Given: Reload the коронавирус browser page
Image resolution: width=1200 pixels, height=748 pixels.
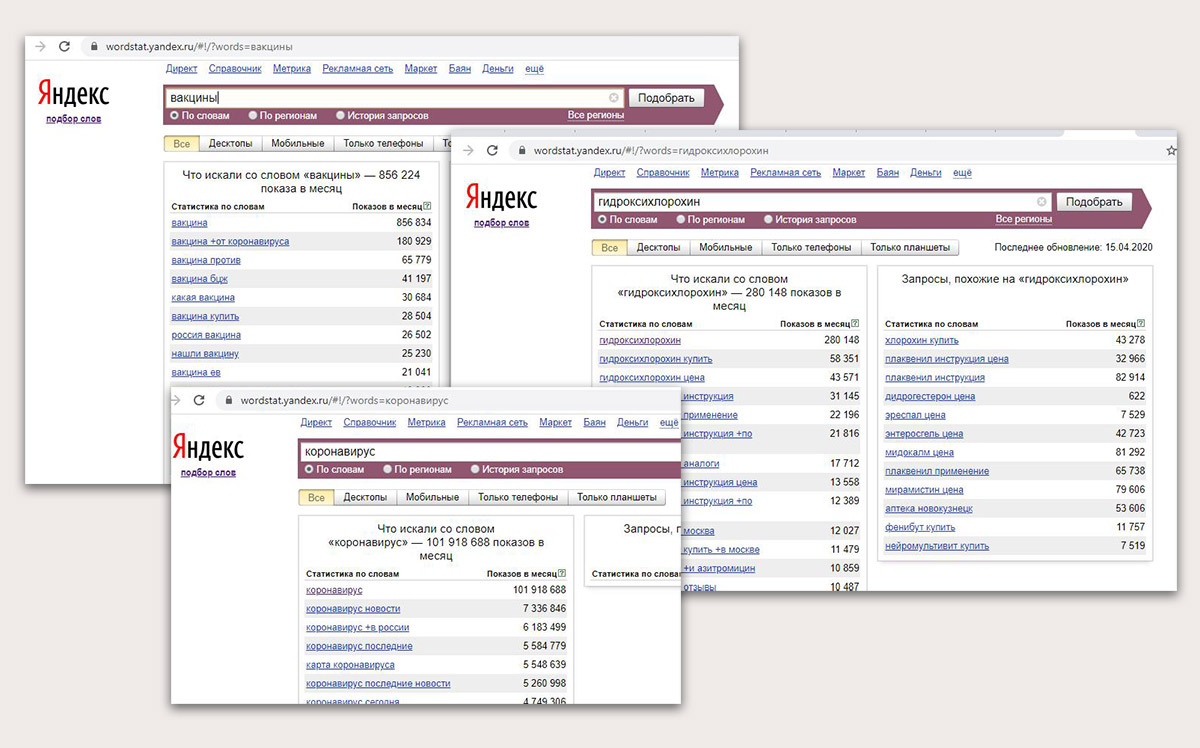Looking at the screenshot, I should click(199, 399).
